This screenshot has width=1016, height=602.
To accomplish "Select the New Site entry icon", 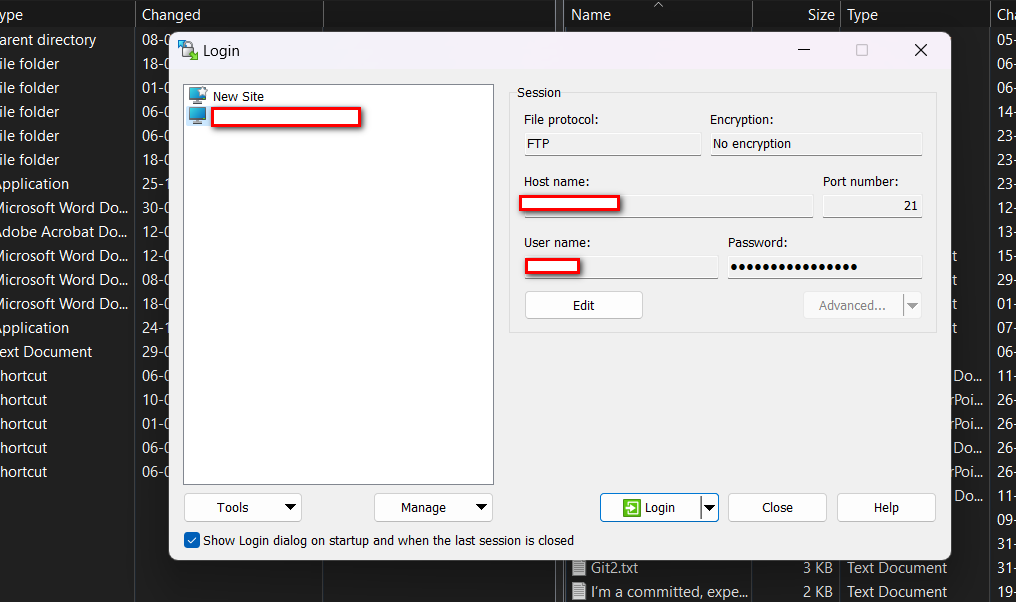I will click(x=196, y=96).
